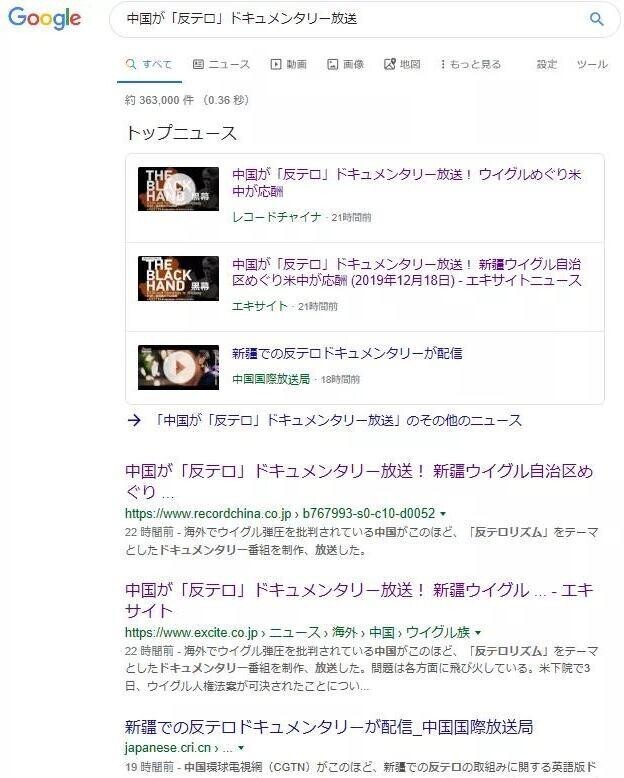Open the Google logo homepage
The height and width of the screenshot is (778, 624).
[45, 18]
